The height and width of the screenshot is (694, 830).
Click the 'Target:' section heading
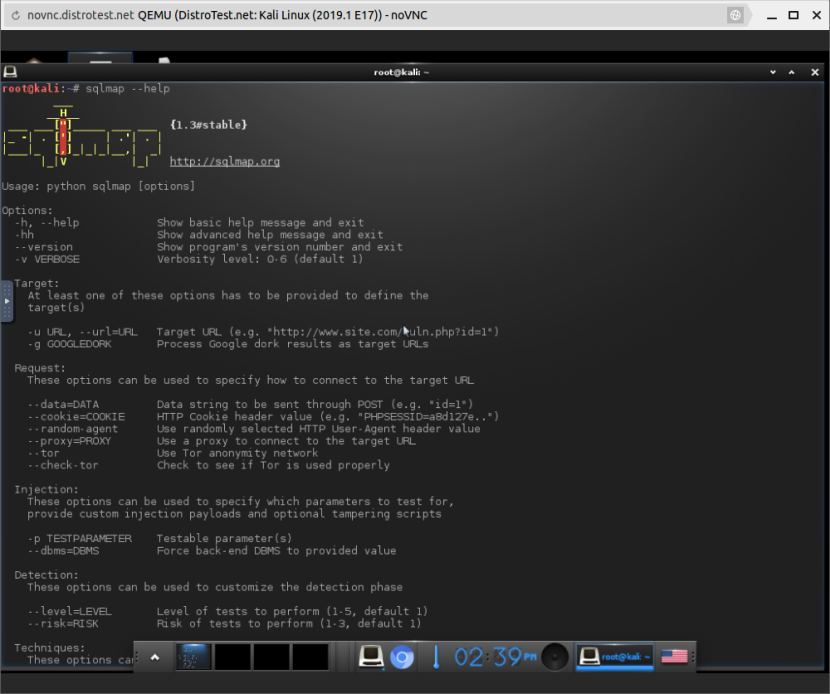(x=37, y=283)
